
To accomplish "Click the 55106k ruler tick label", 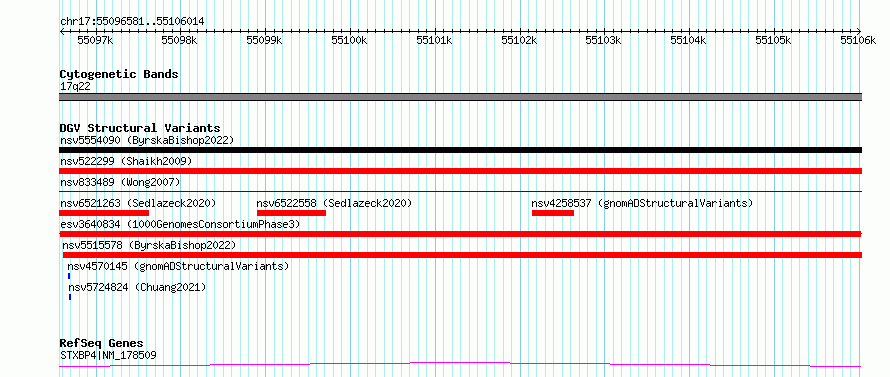I will pos(858,40).
